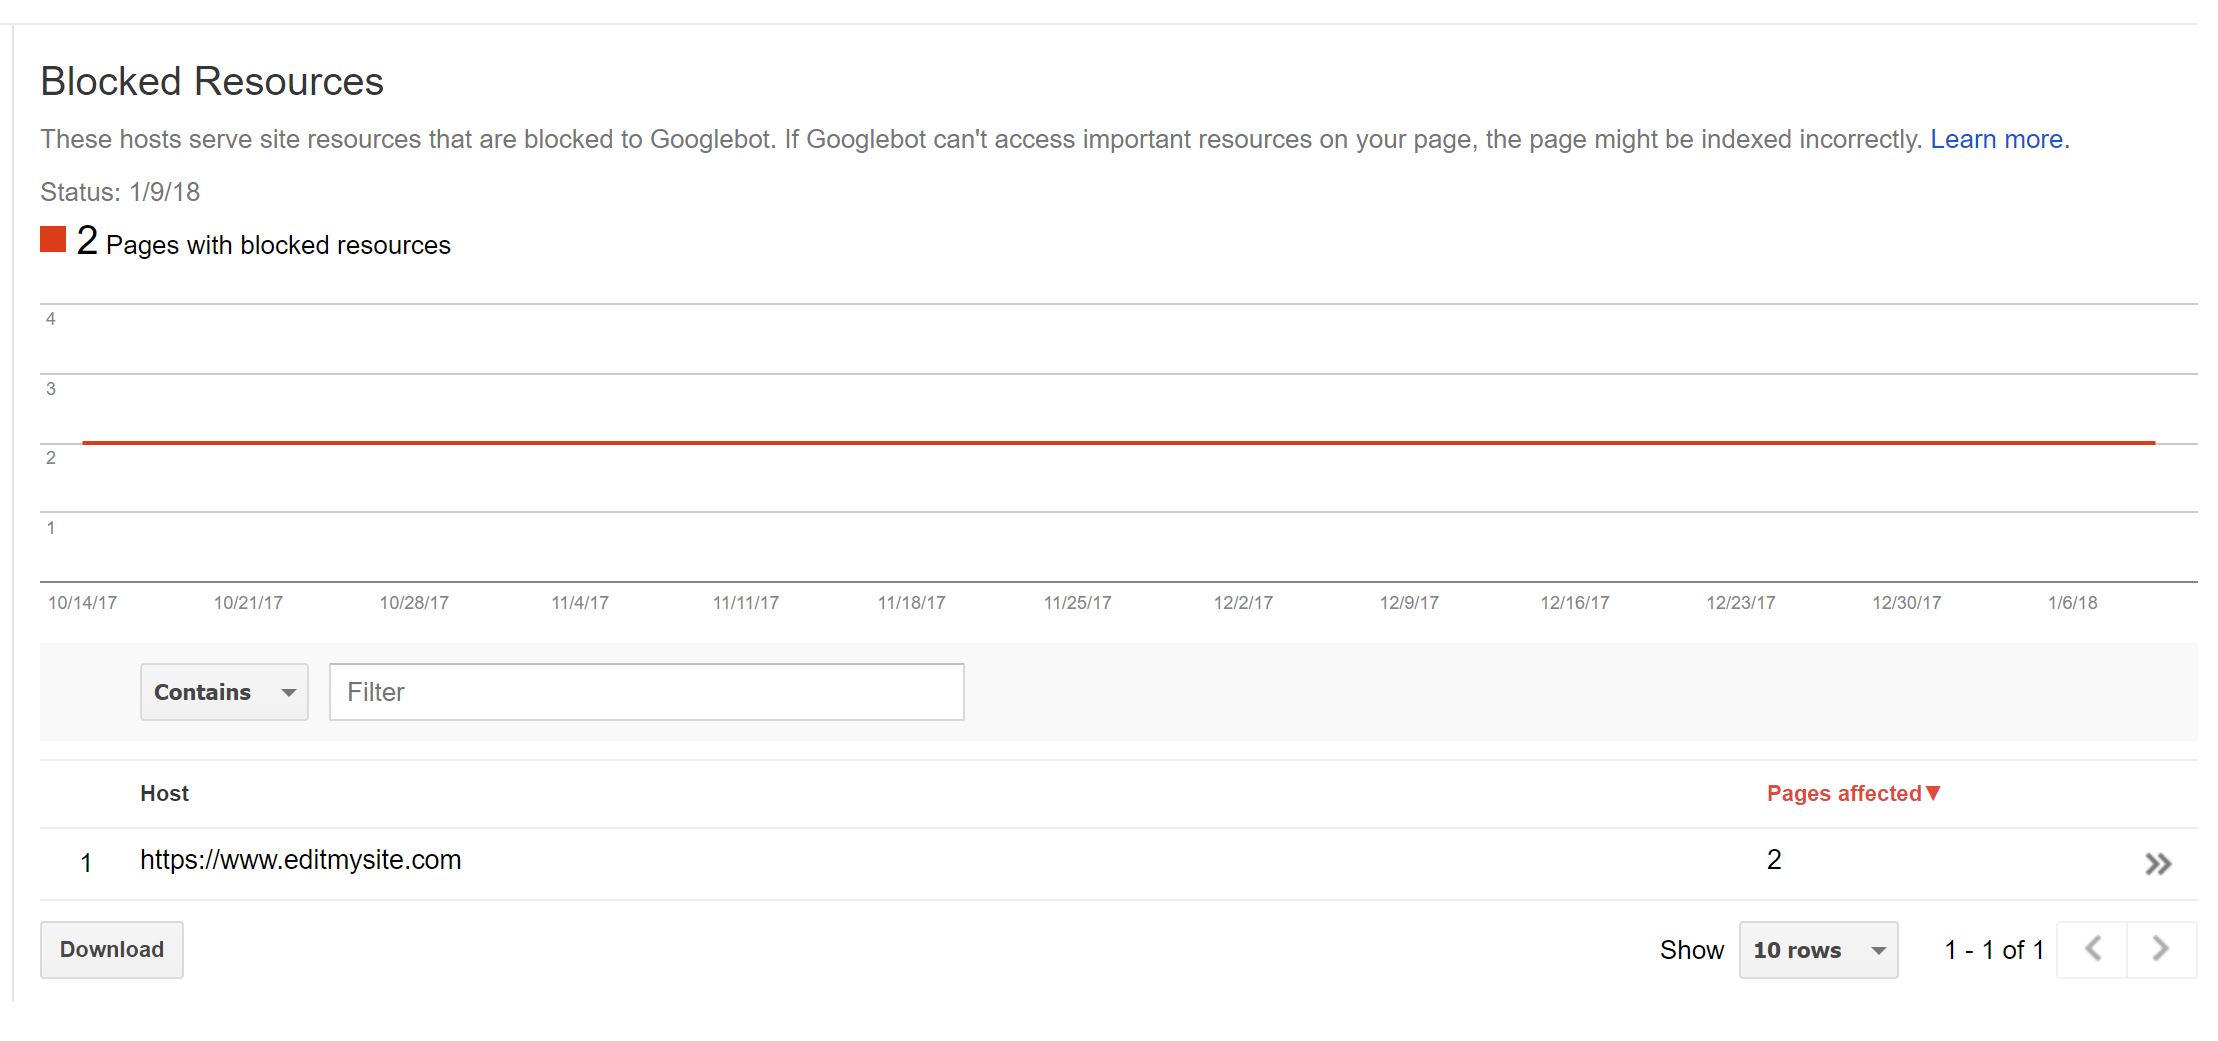The height and width of the screenshot is (1041, 2218).
Task: Open the Contains filter type dropdown
Action: 224,692
